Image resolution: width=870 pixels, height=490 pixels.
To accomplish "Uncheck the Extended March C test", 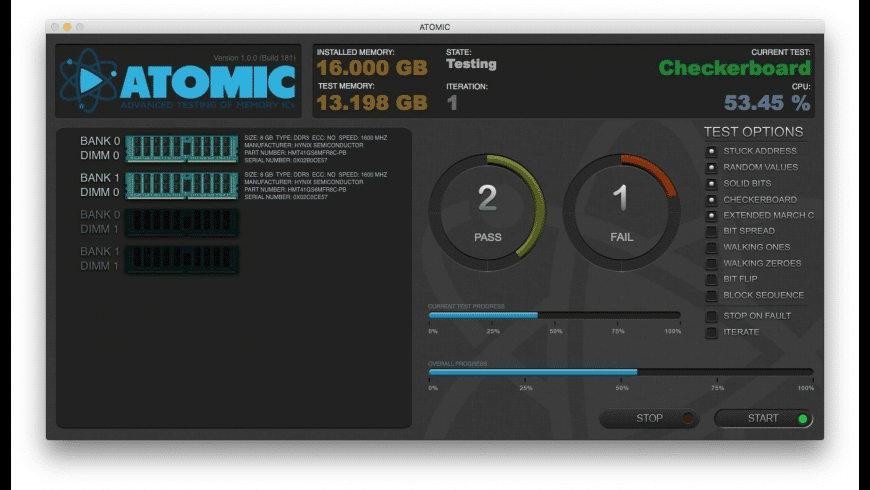I will (x=711, y=215).
